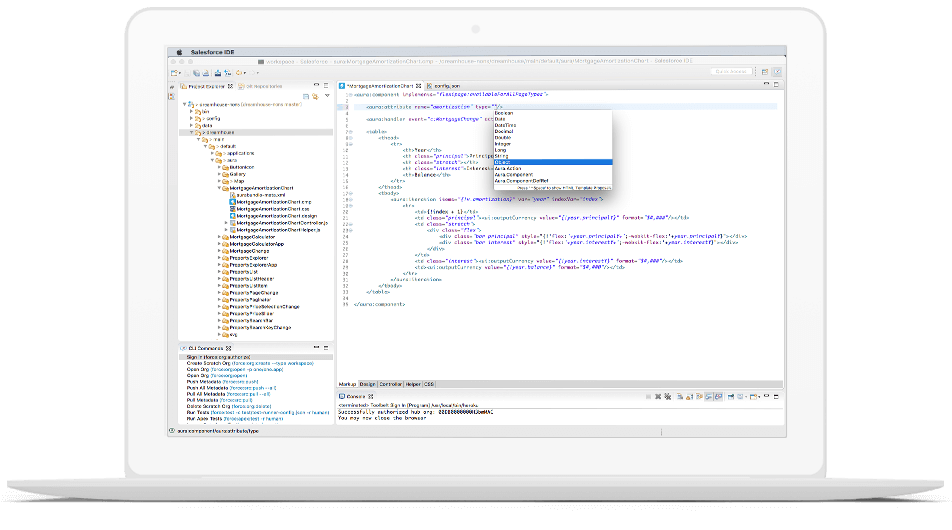Collapse the MortgageAmortizationChart folder

[219, 188]
